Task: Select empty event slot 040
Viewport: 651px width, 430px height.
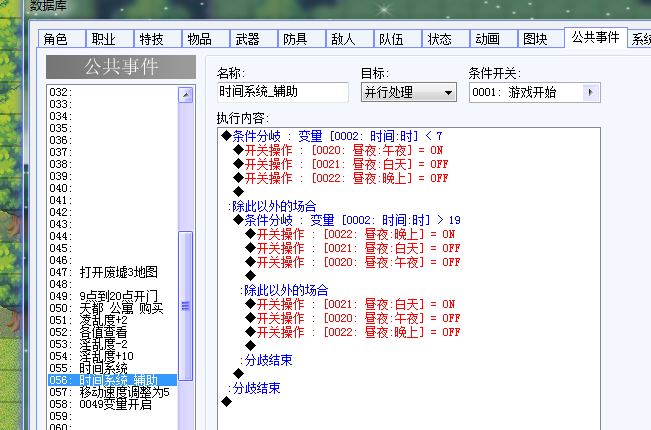Action: point(113,188)
